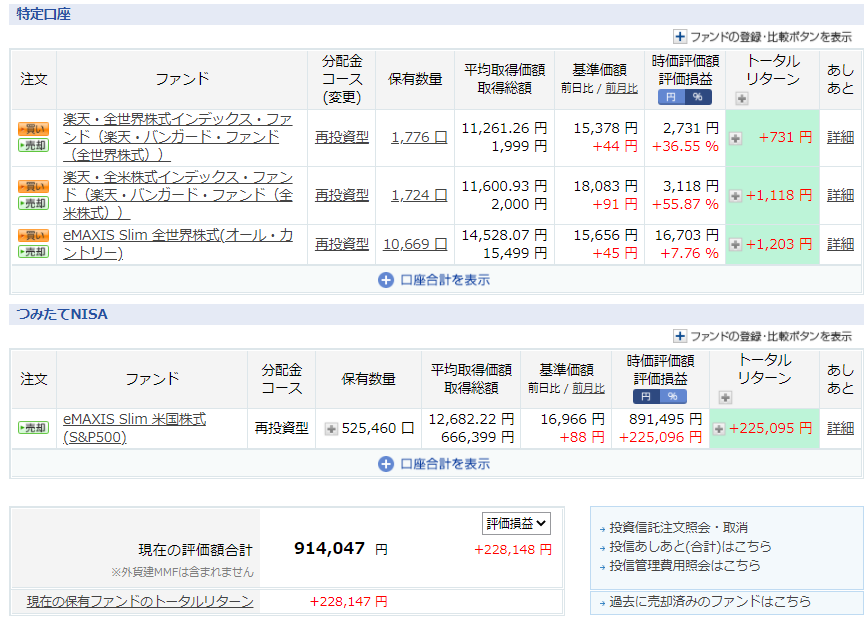
Task: Open holdings quantity 1,724 口 link
Action: (x=419, y=194)
